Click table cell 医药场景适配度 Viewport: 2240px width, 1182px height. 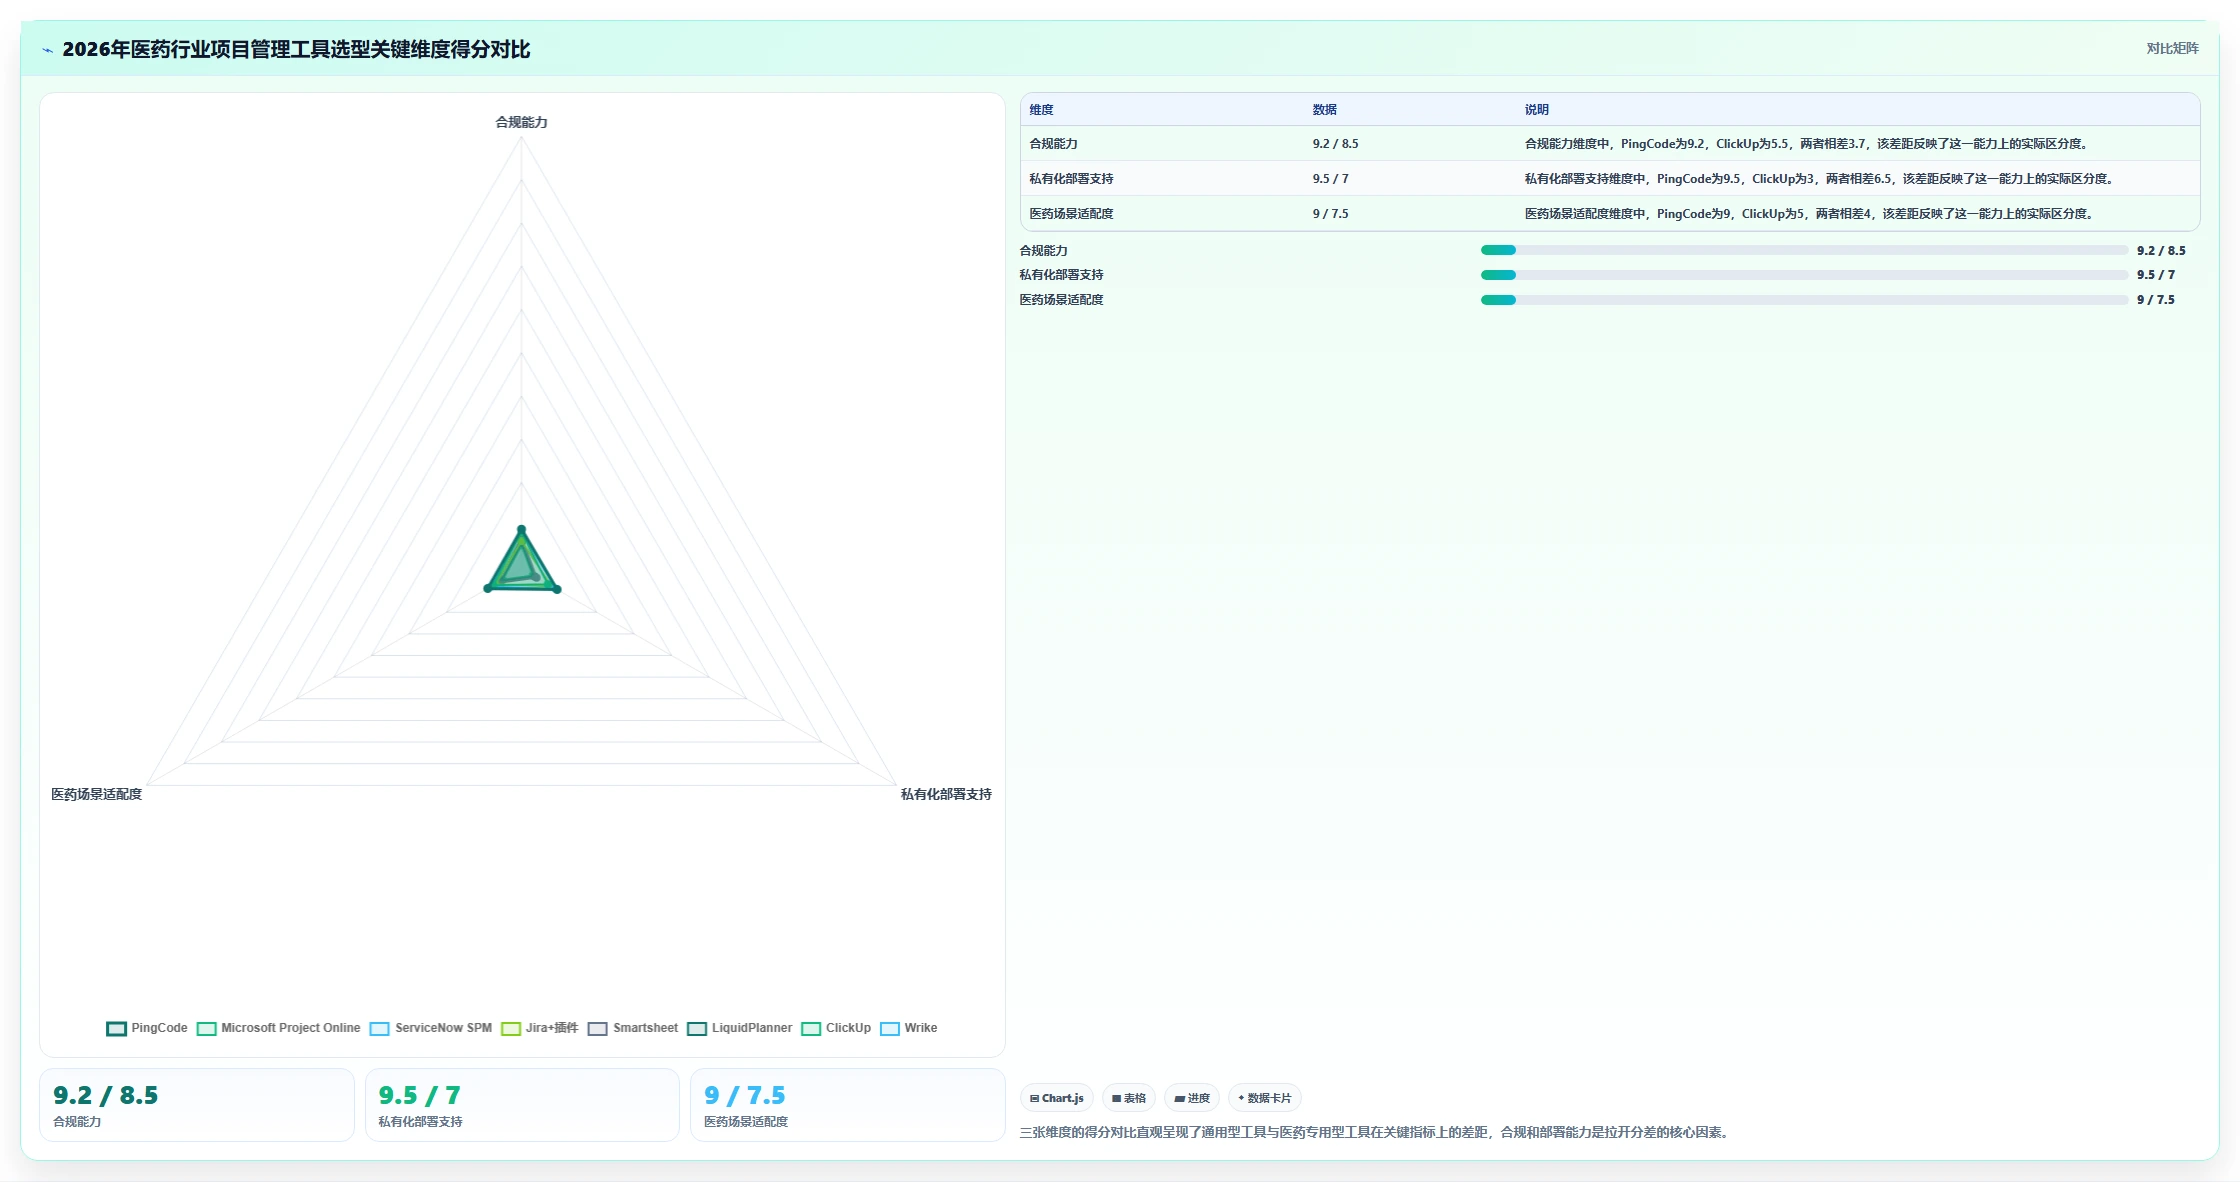(x=1071, y=214)
